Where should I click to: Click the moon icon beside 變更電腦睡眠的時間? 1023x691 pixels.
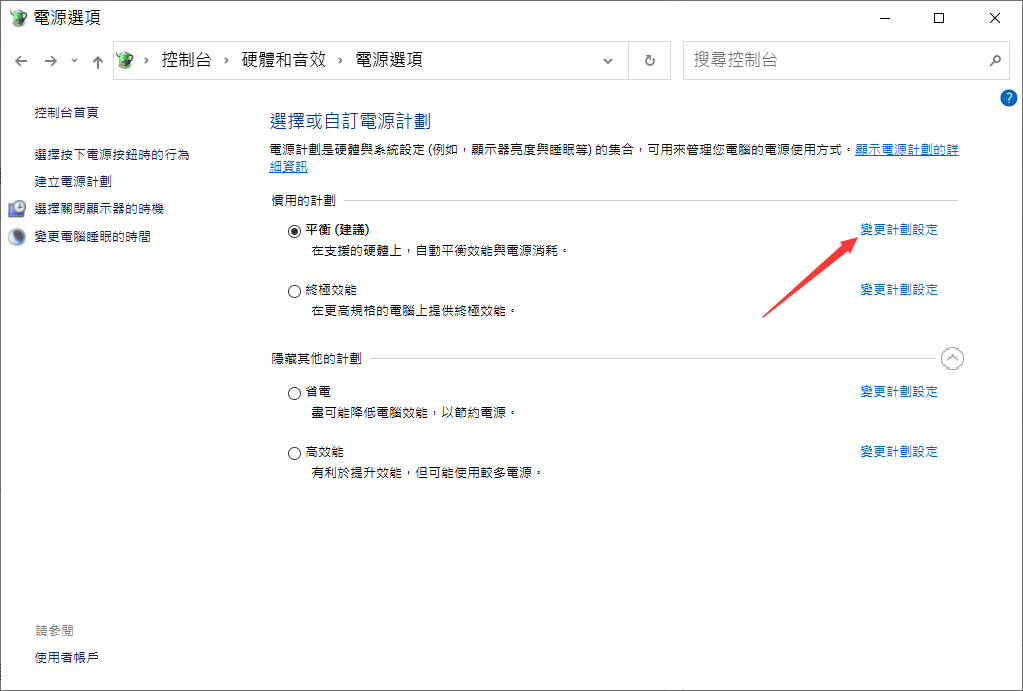(x=18, y=237)
